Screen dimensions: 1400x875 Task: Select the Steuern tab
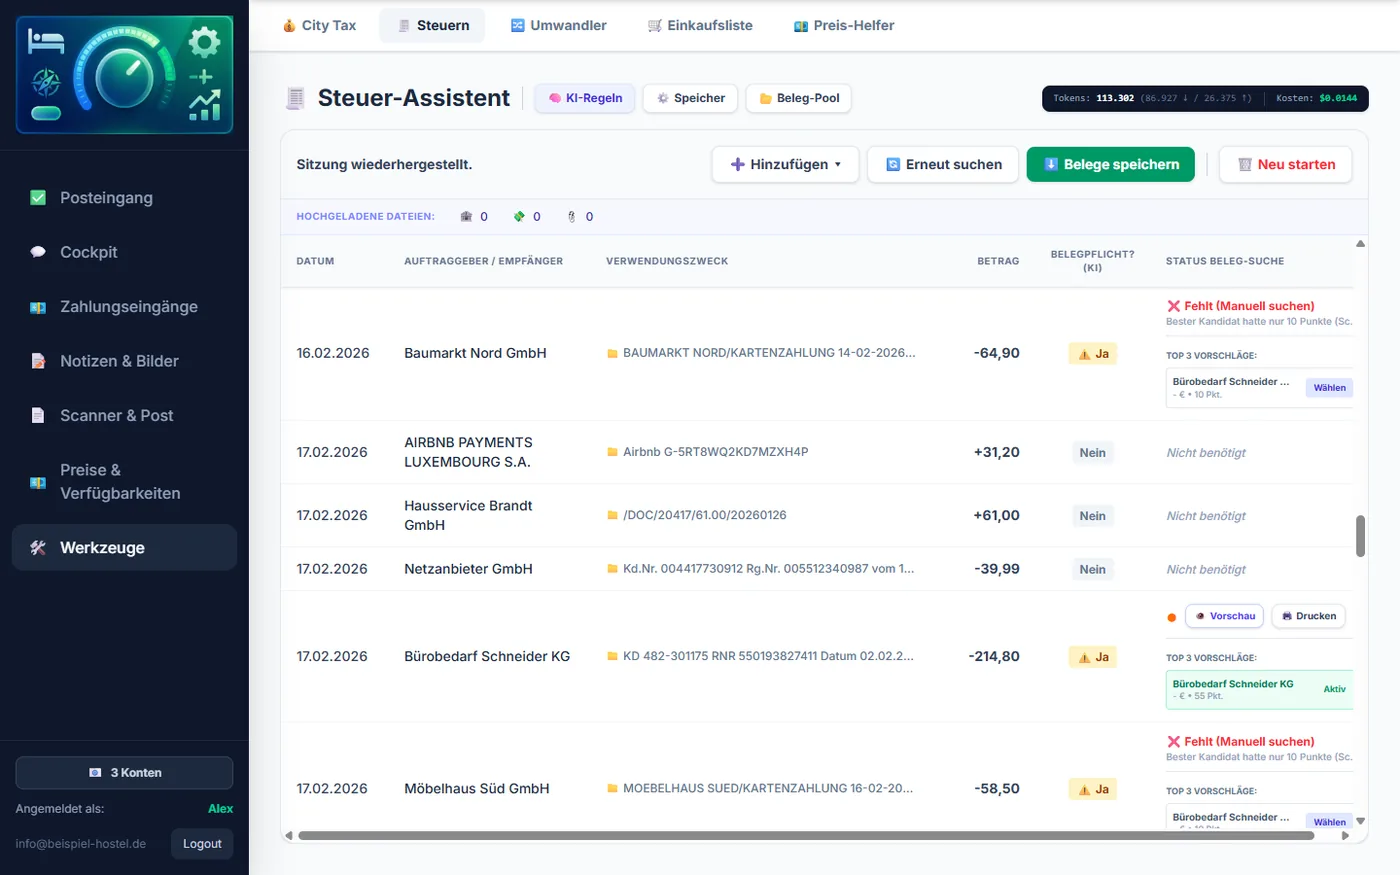432,26
